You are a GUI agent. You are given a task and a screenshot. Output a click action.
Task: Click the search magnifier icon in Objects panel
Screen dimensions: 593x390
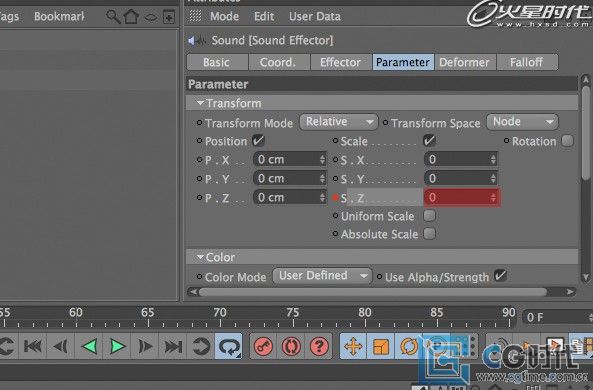tap(113, 17)
